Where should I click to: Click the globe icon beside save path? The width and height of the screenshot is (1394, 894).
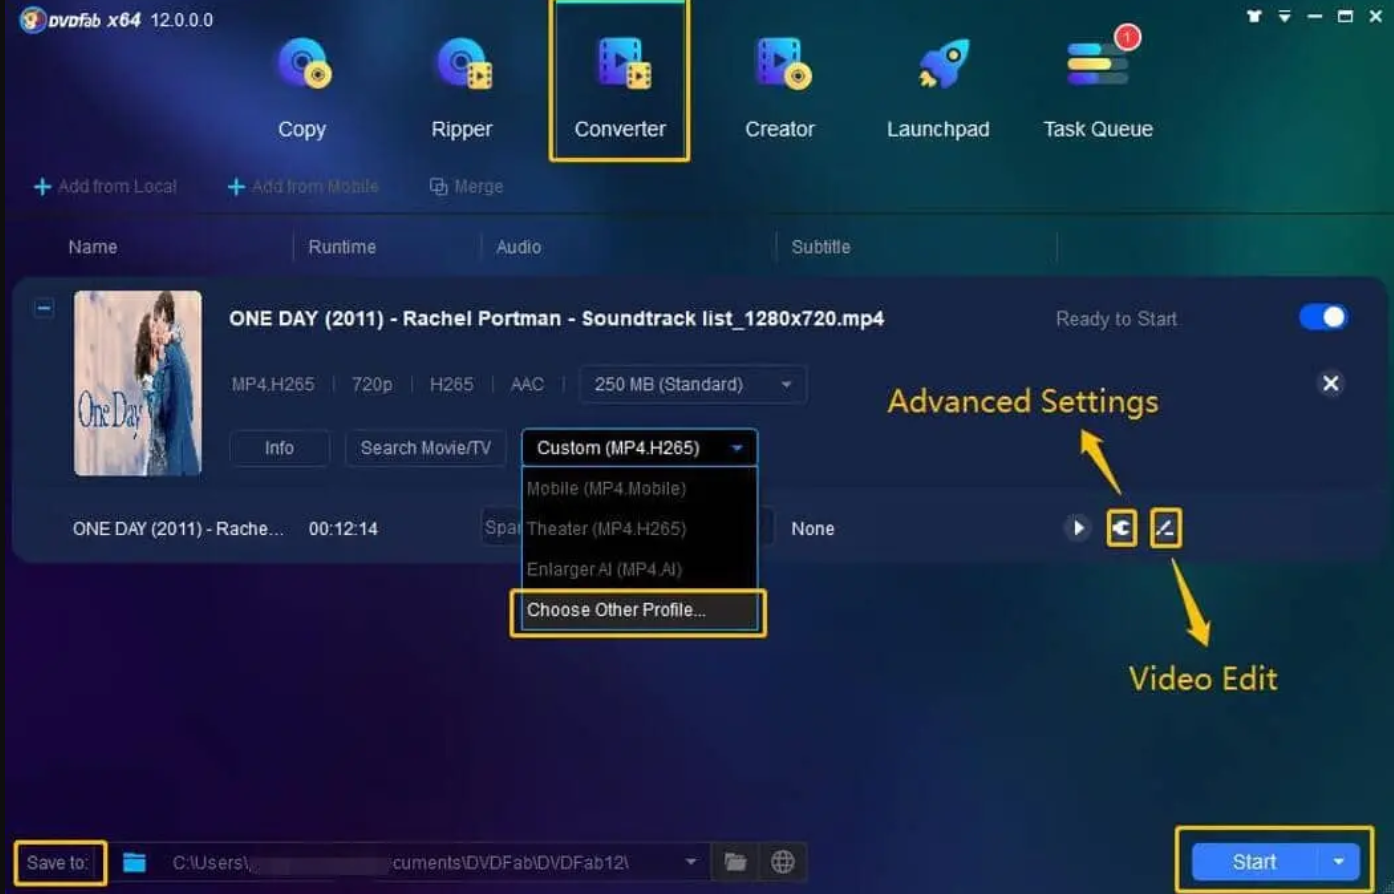coord(783,862)
